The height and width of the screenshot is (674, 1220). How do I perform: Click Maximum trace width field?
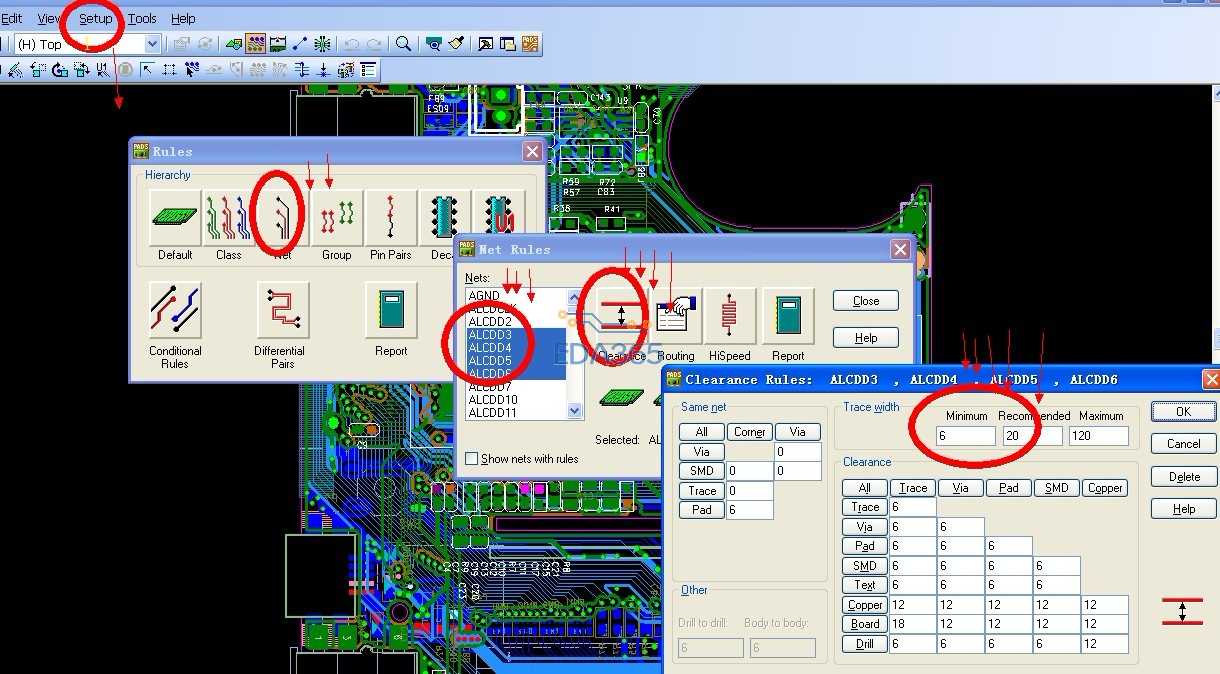pyautogui.click(x=1099, y=436)
